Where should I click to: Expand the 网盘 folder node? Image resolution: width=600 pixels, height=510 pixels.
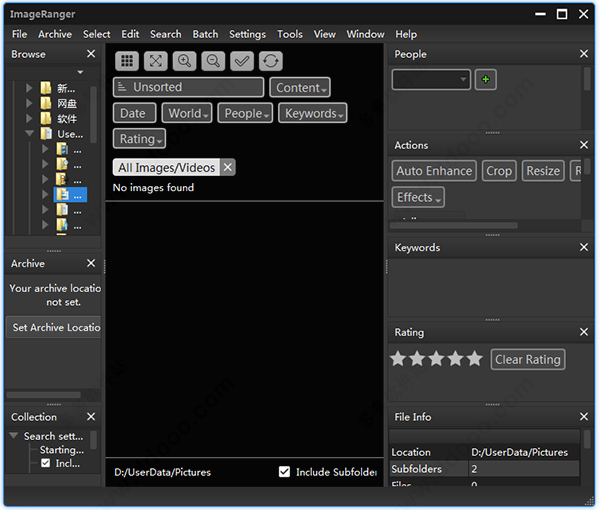click(x=29, y=103)
